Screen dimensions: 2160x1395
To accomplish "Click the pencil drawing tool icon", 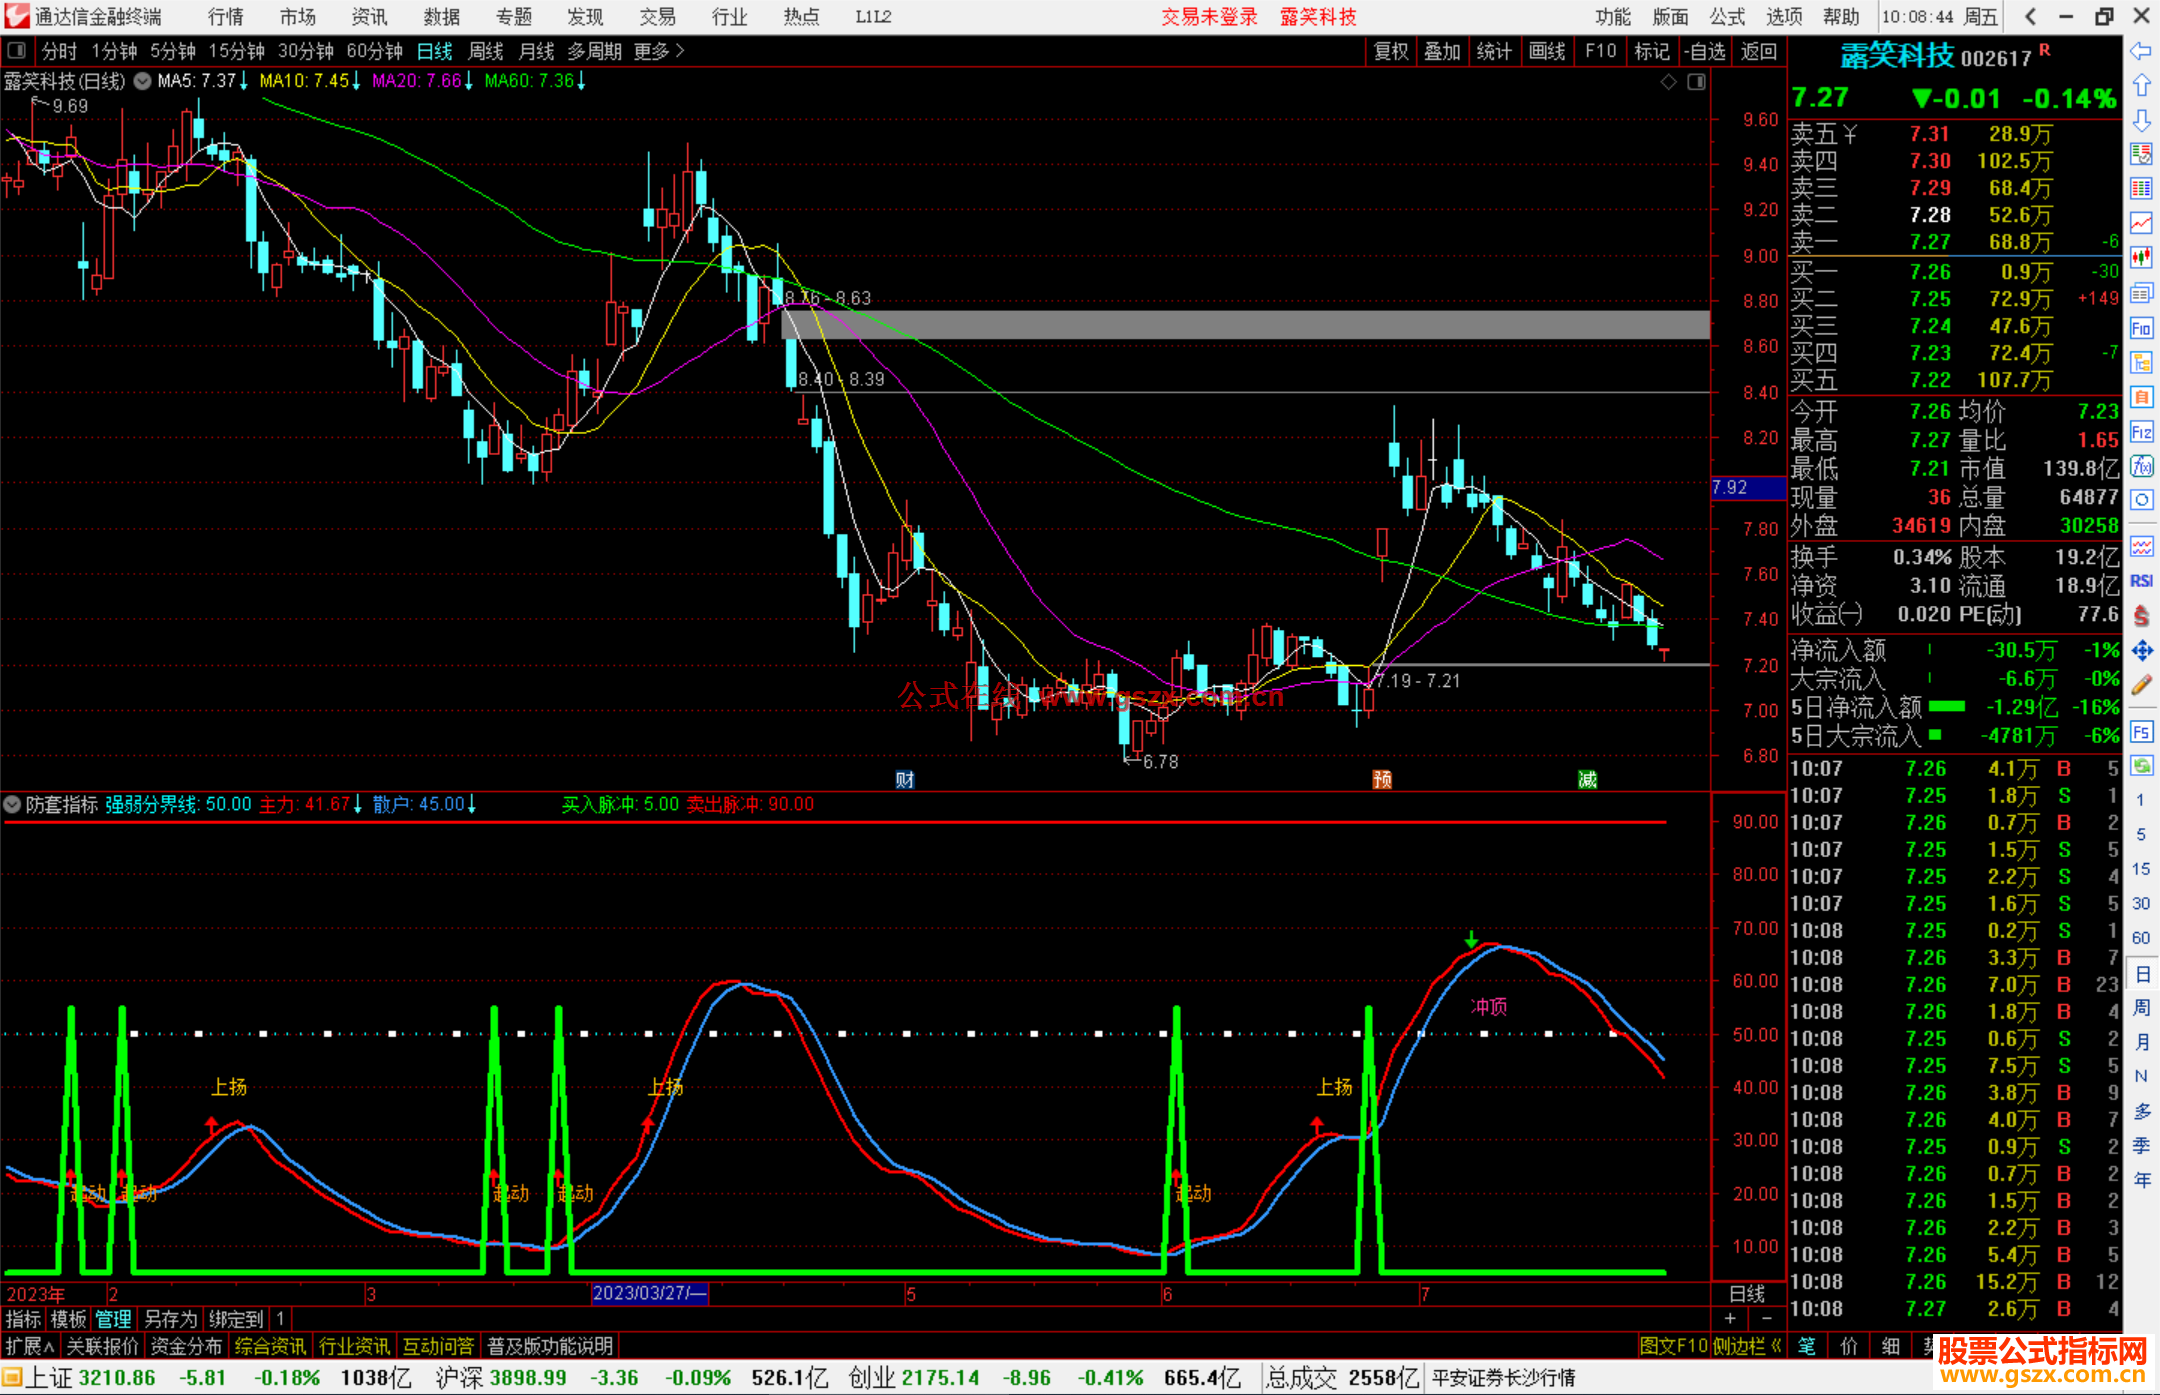I will point(2141,685).
